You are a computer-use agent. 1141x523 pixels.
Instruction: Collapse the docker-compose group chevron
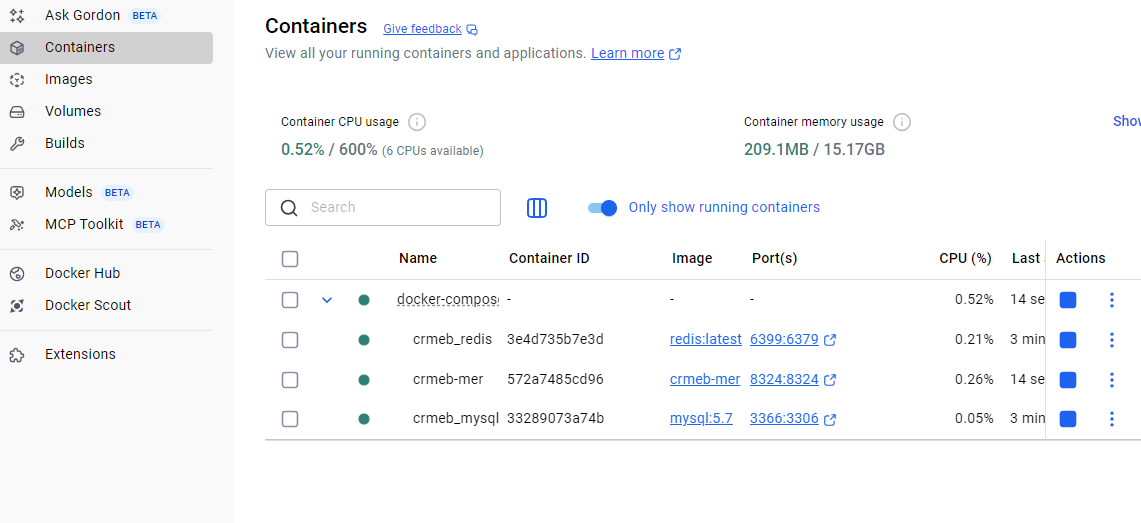coord(327,300)
